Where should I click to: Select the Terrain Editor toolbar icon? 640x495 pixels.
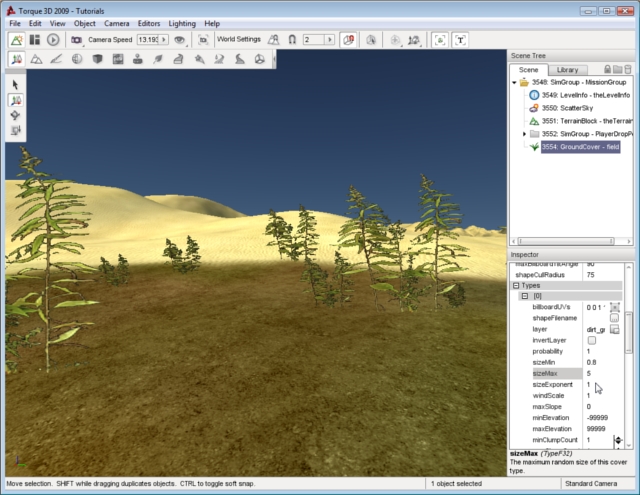(36, 59)
